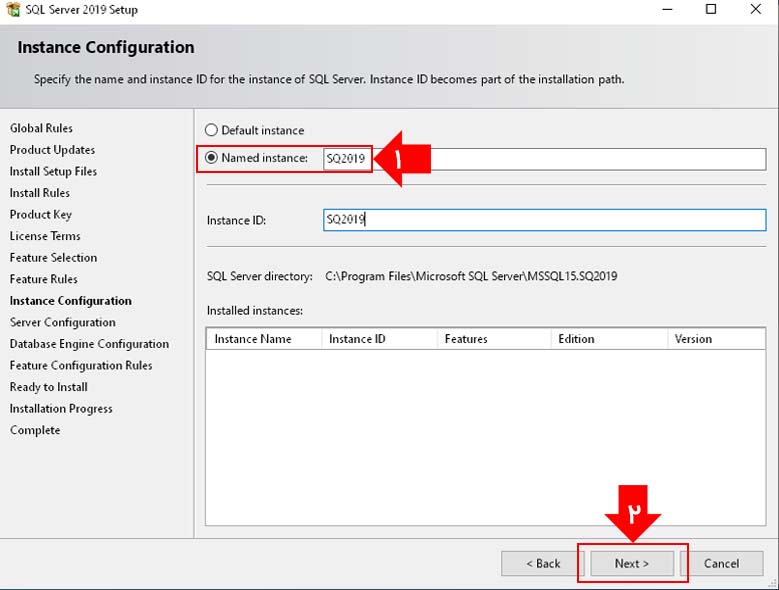The image size is (779, 590).
Task: Click the Instance ID text field
Action: pos(544,220)
